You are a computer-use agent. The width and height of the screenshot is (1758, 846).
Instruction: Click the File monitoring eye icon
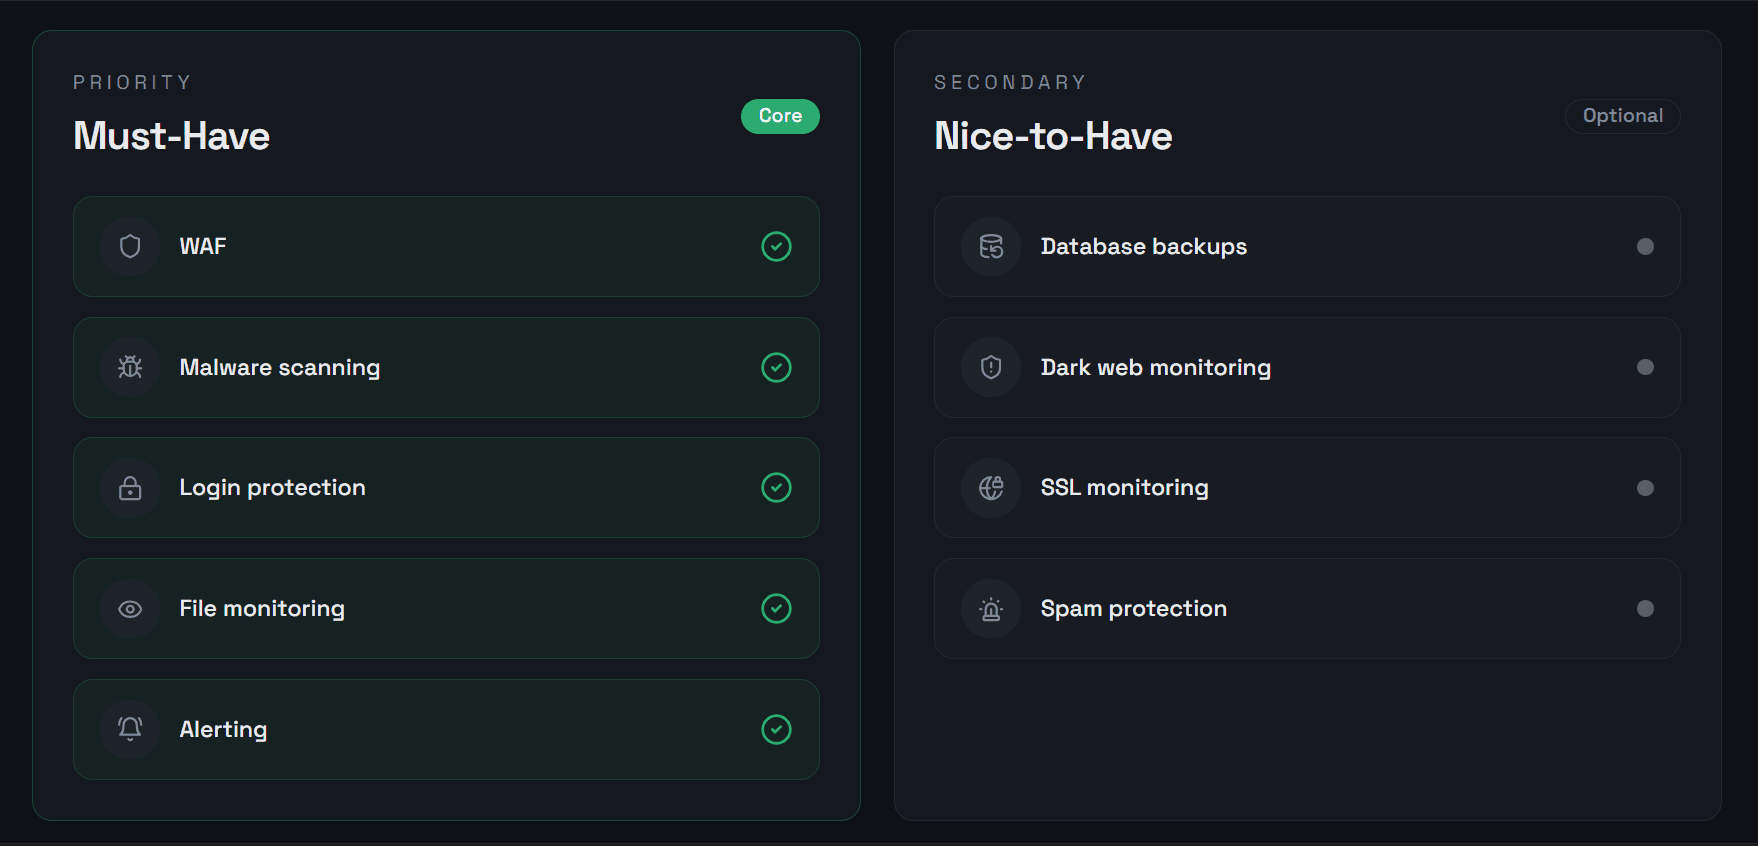tap(130, 609)
